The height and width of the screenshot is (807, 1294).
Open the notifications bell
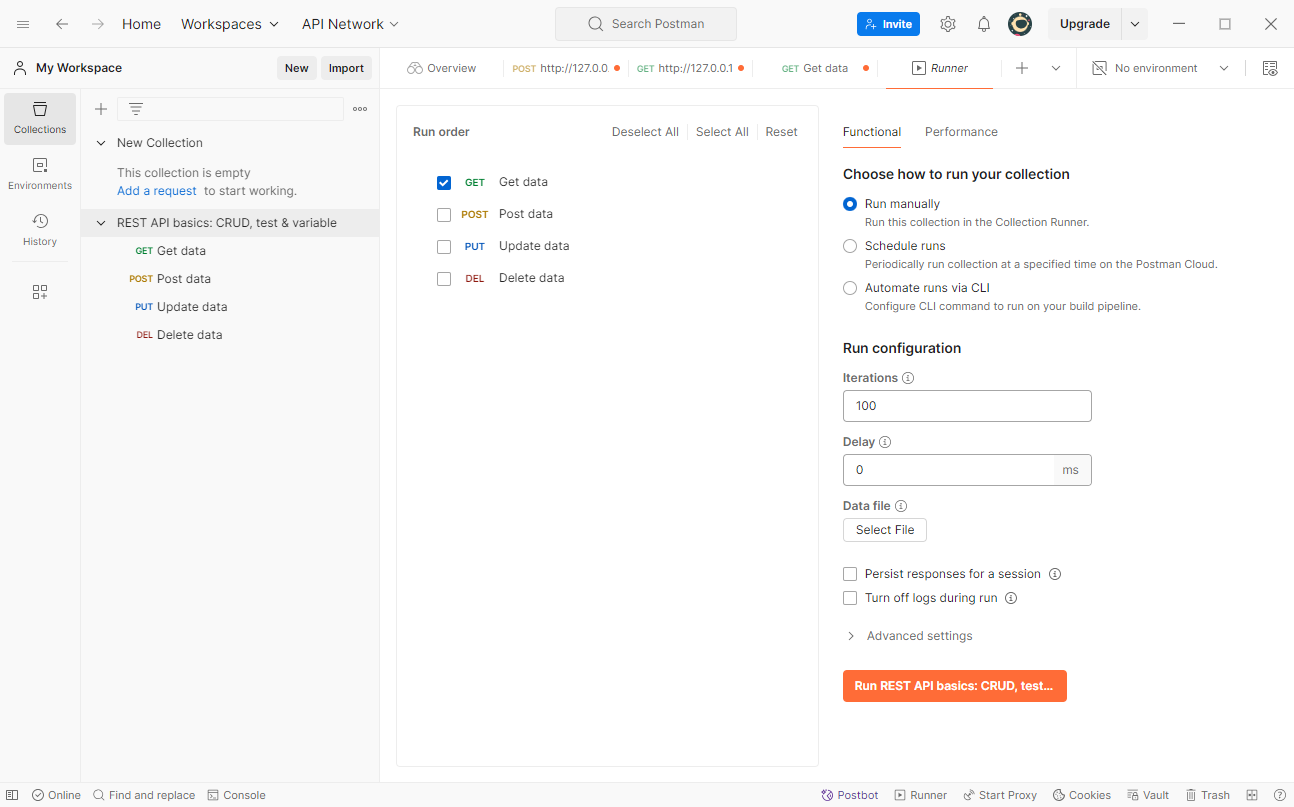[984, 24]
